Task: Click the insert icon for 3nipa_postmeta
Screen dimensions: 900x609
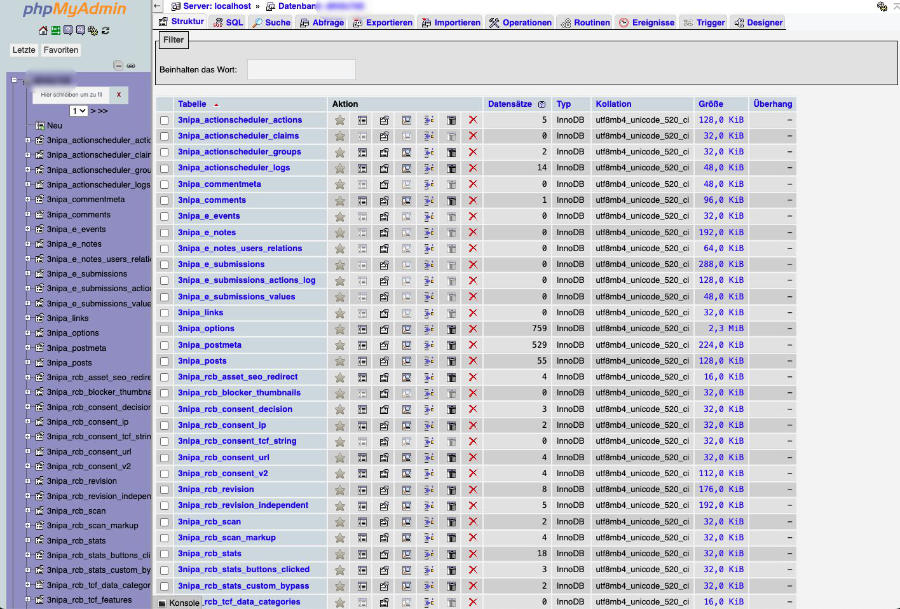Action: pyautogui.click(x=429, y=345)
